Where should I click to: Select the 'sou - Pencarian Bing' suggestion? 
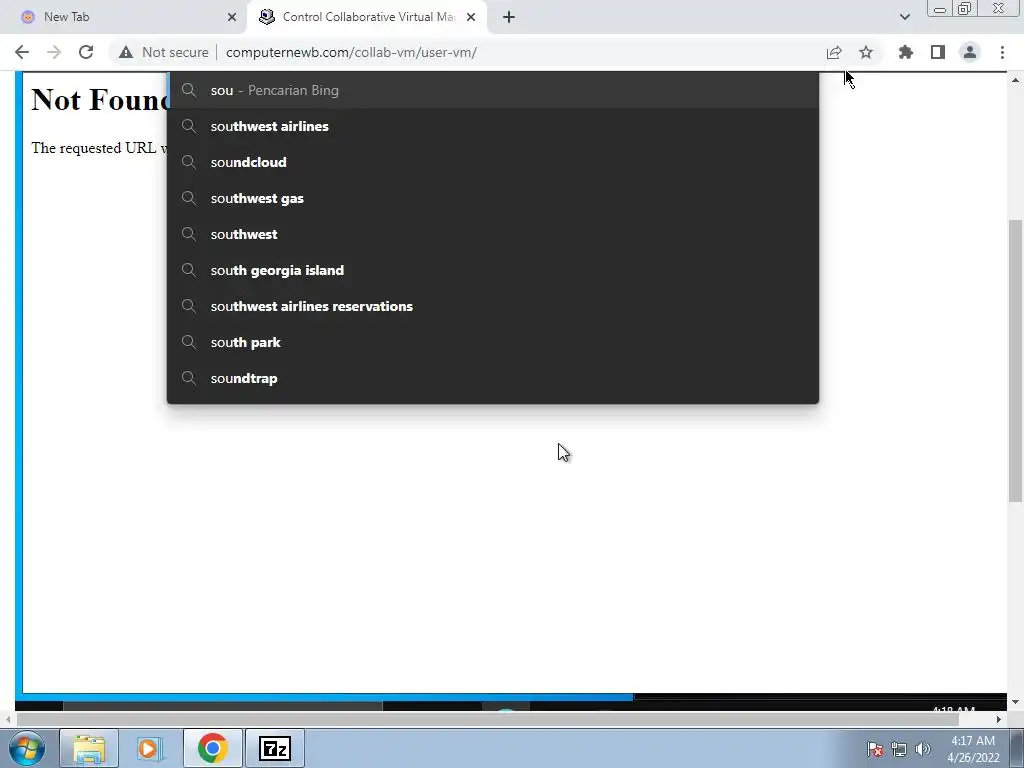[x=493, y=90]
